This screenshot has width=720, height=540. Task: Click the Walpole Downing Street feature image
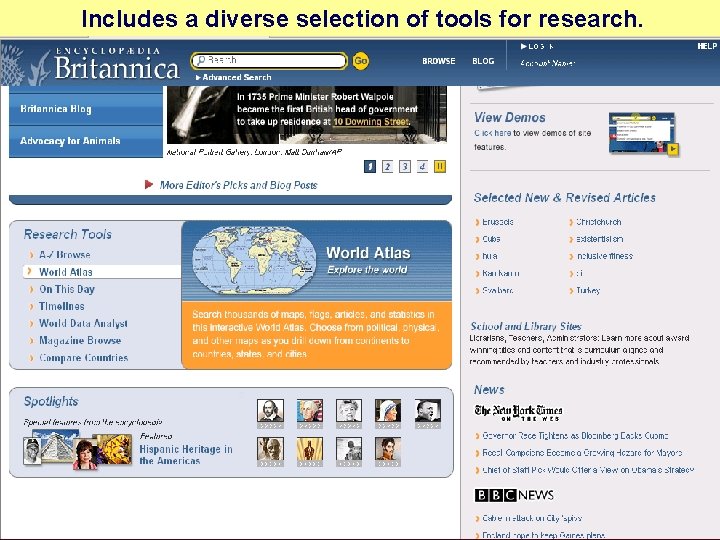307,115
